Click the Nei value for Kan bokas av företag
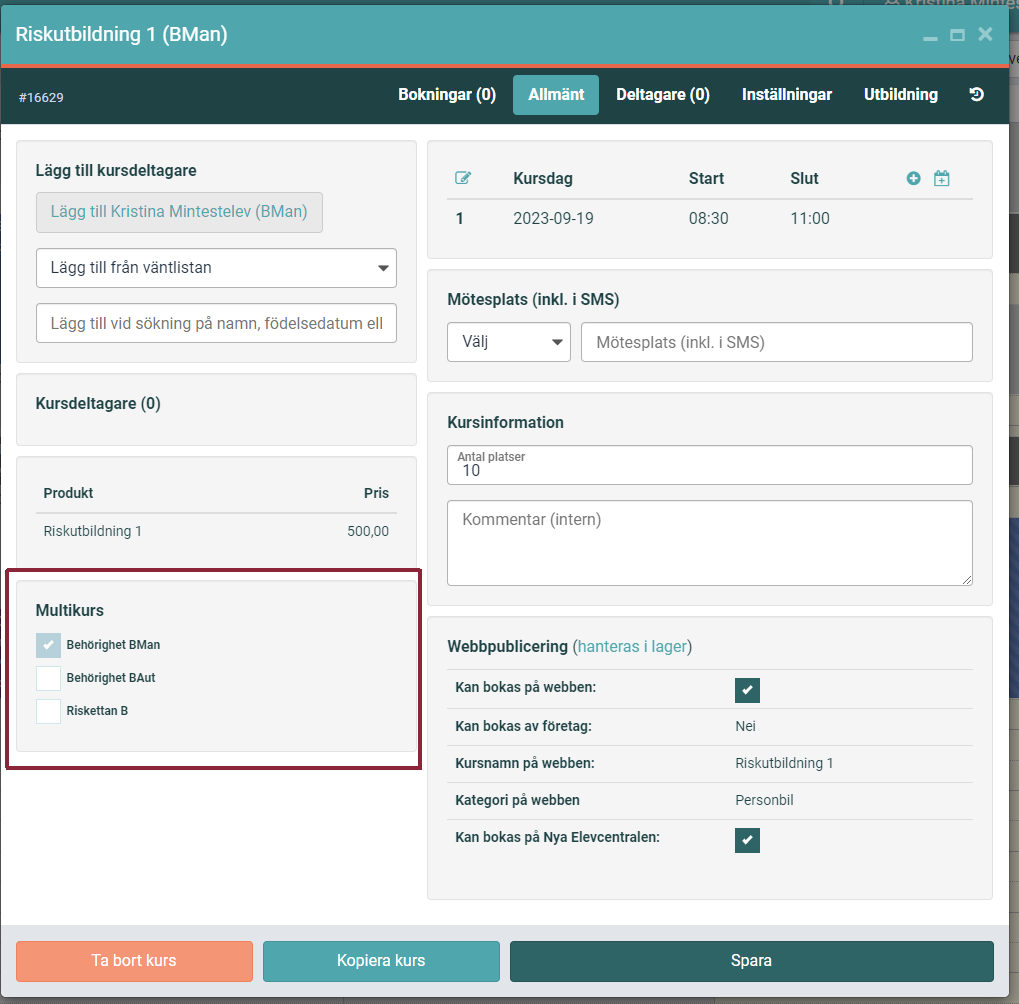The image size is (1019, 1004). [745, 726]
